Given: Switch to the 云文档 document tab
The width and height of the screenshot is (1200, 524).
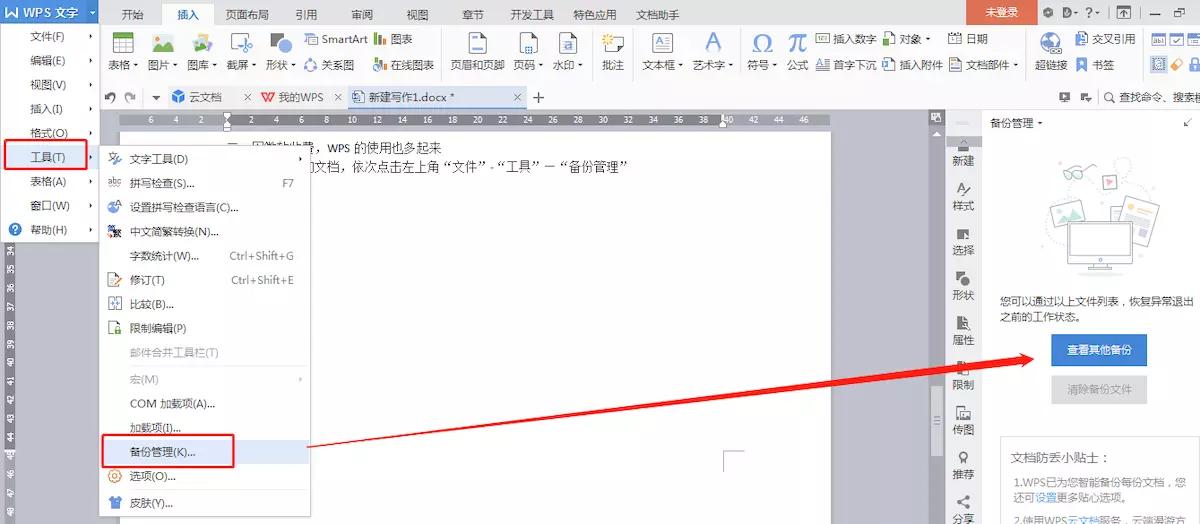Looking at the screenshot, I should coord(206,98).
